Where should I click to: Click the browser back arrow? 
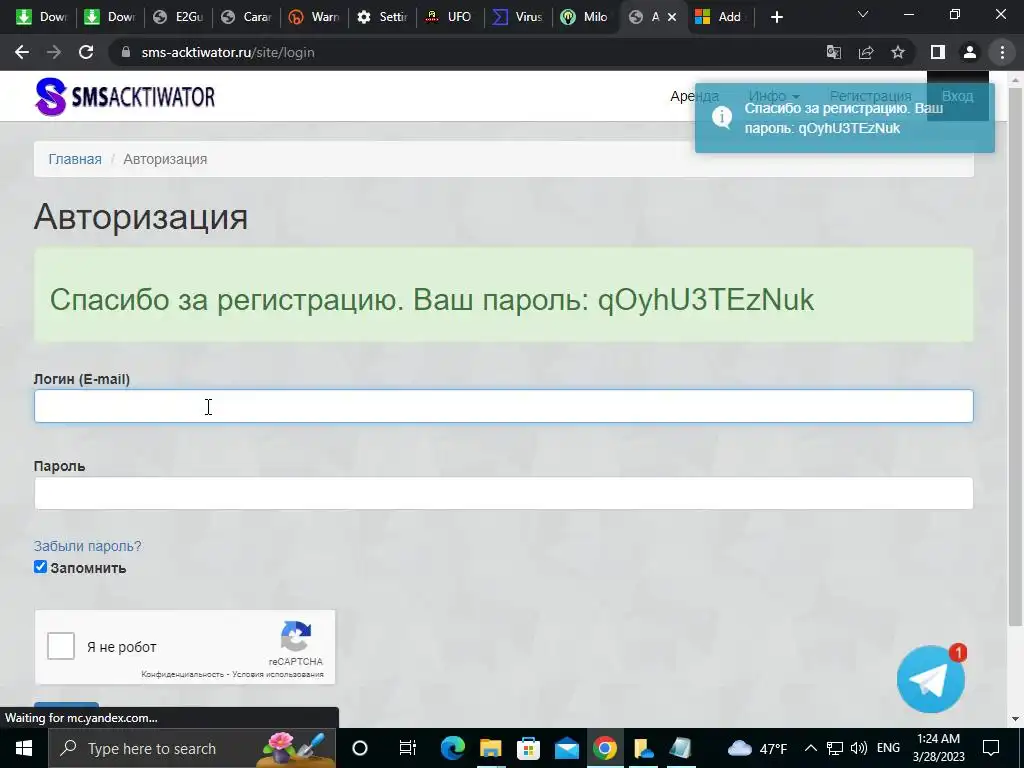click(22, 52)
